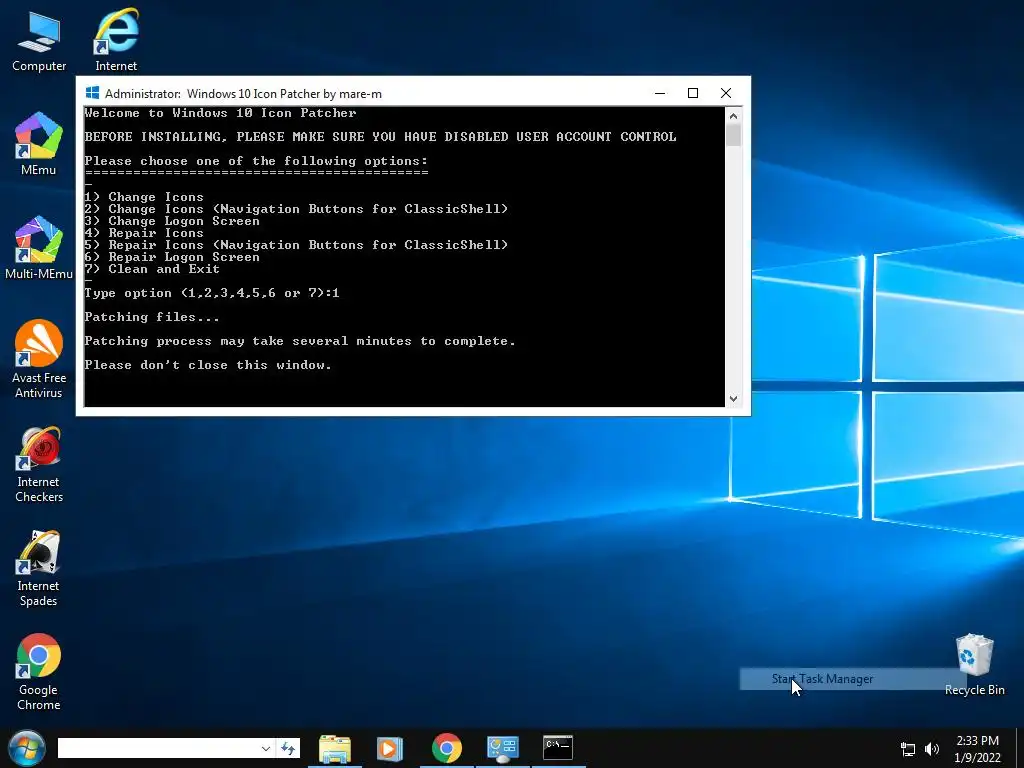Click '6) Repair Logon Screen' line
Image resolution: width=1024 pixels, height=768 pixels.
point(172,257)
